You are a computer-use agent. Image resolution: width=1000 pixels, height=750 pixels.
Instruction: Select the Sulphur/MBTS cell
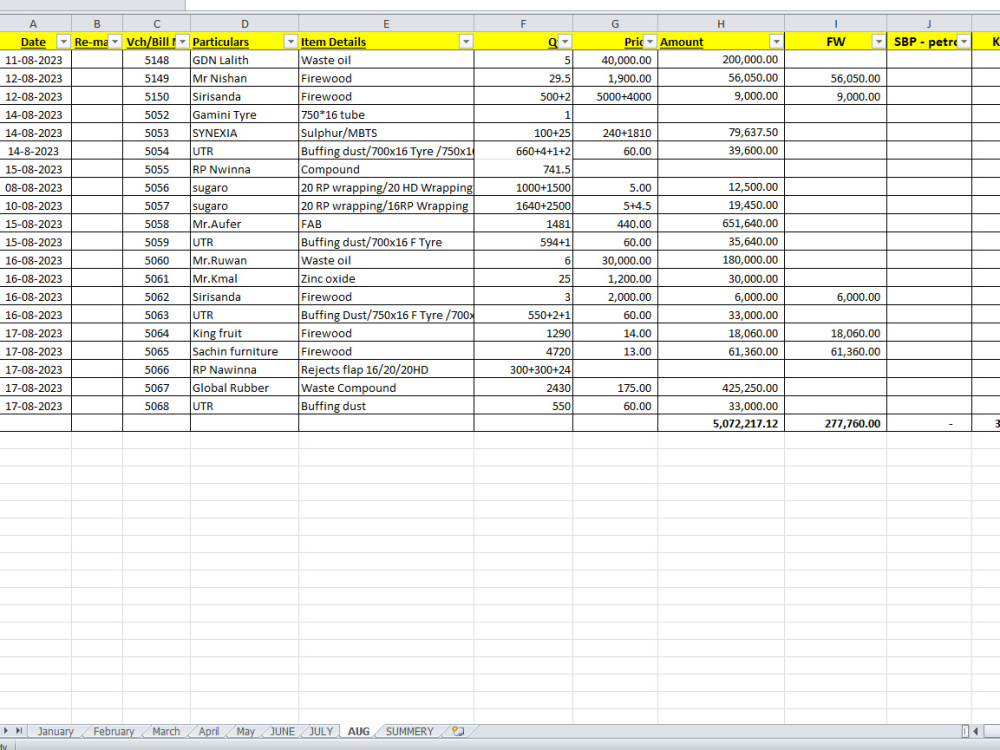click(x=386, y=133)
